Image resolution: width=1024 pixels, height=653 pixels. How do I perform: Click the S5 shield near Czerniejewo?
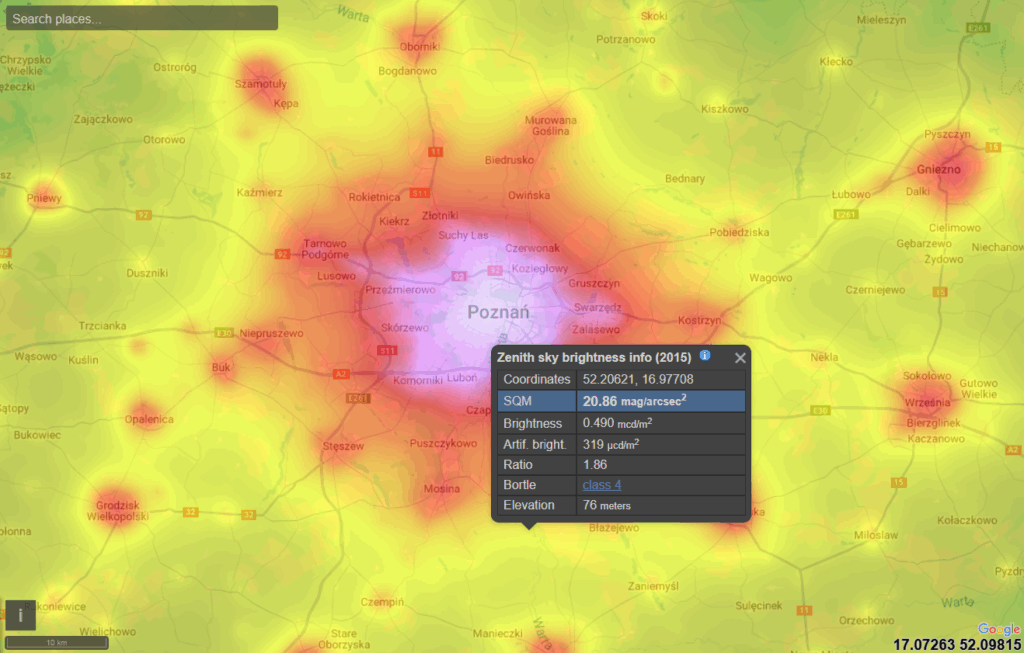point(940,291)
